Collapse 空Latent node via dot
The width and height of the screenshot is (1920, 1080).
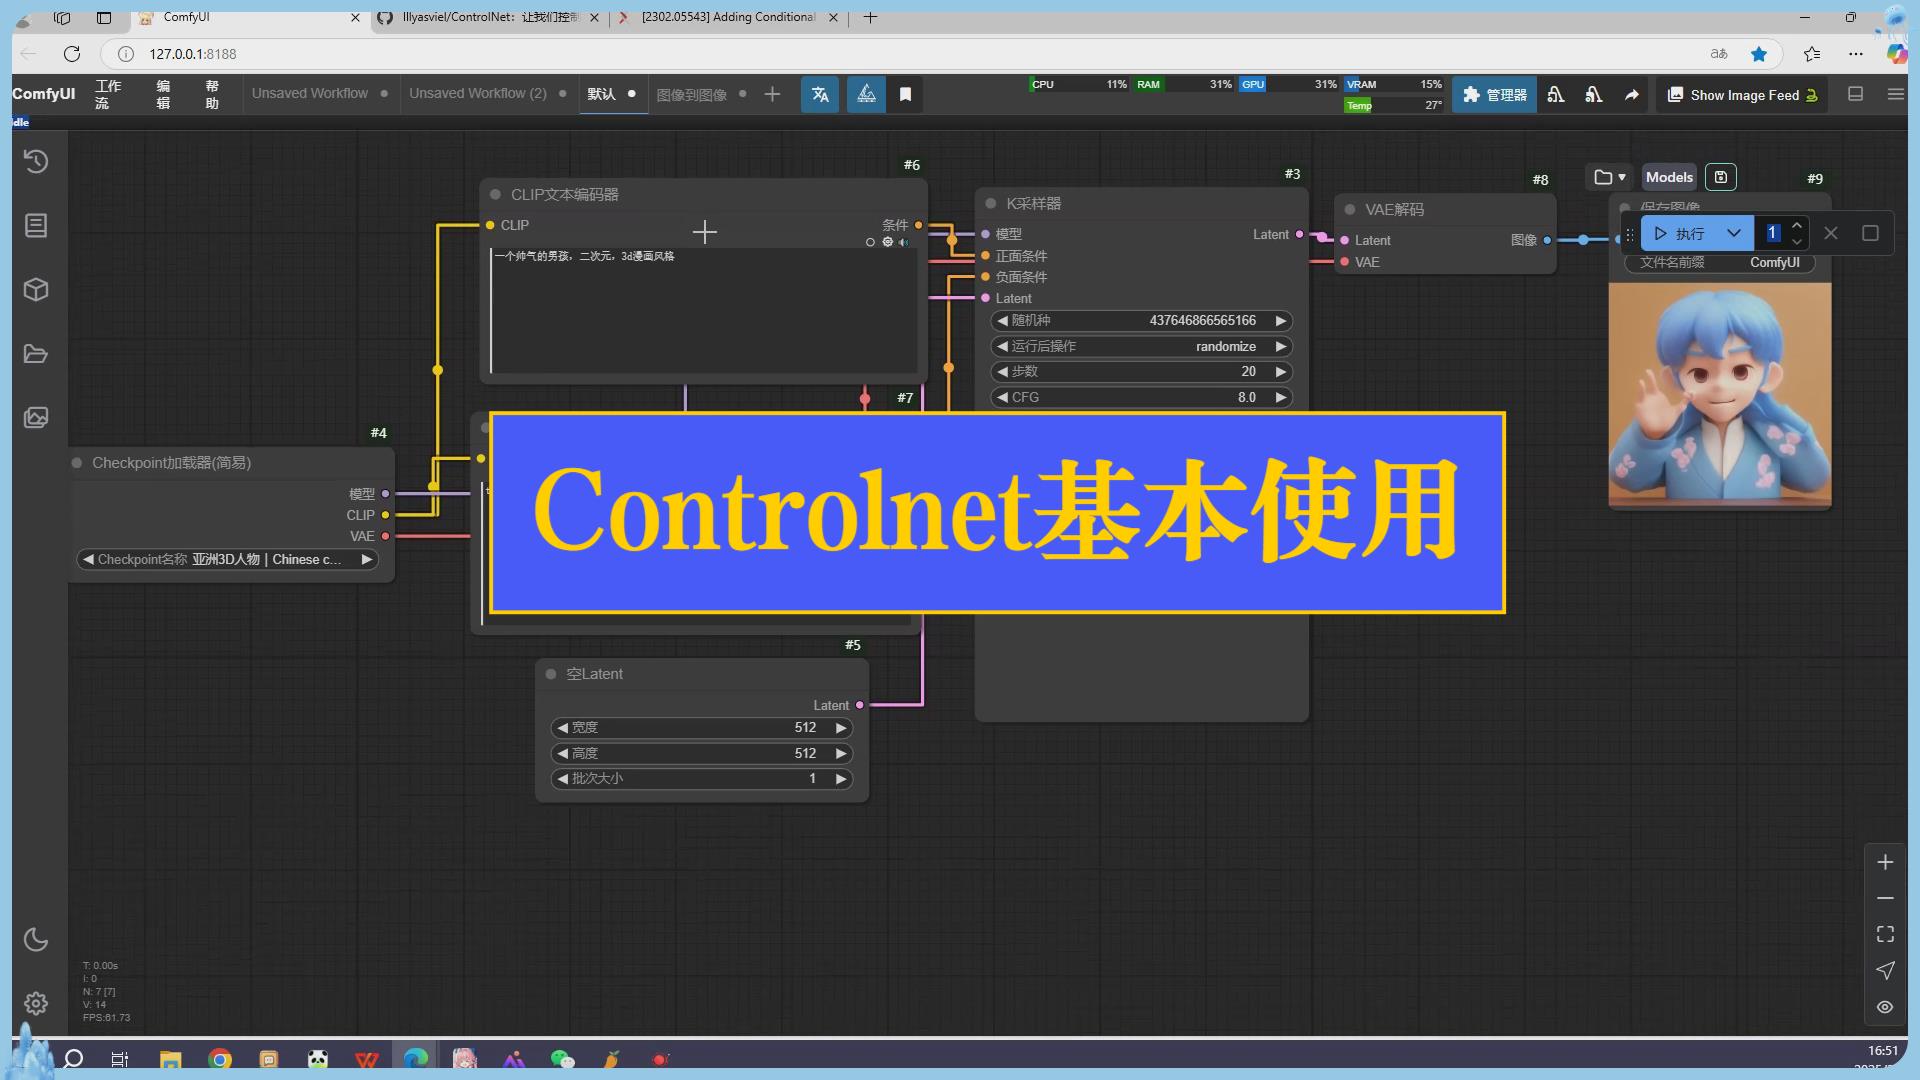(x=551, y=674)
